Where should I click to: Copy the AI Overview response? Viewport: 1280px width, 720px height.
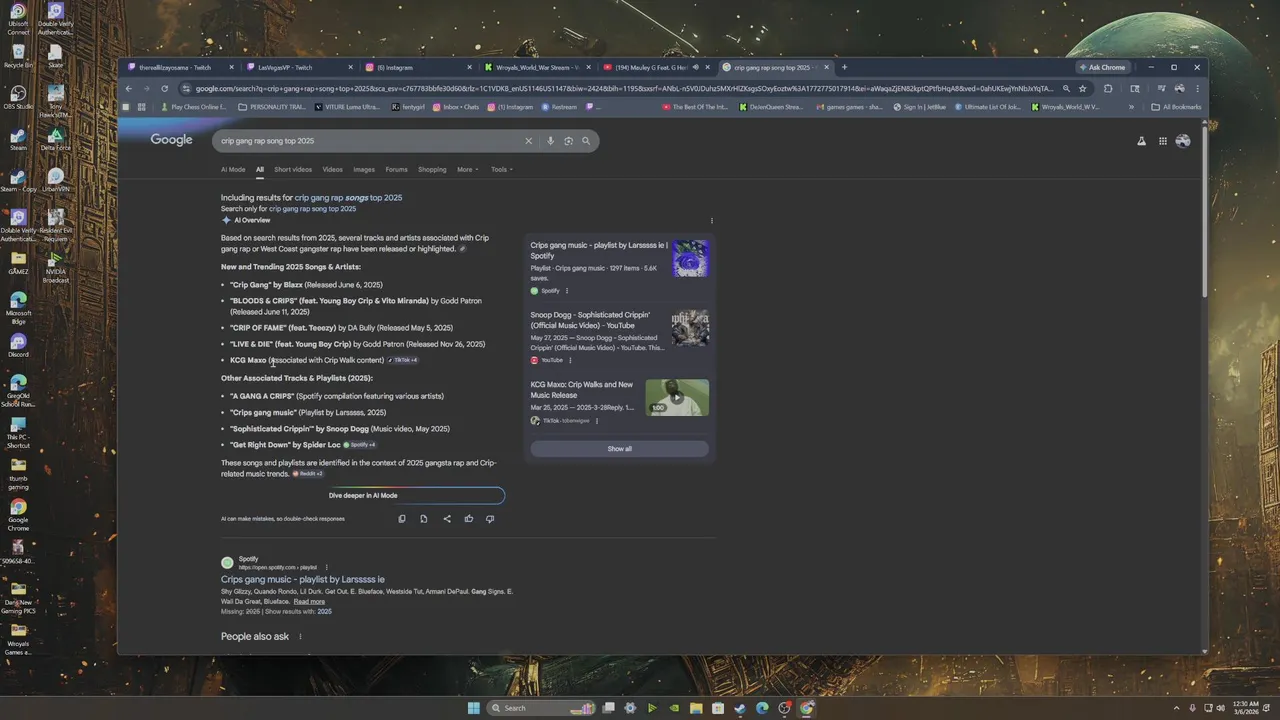pyautogui.click(x=402, y=519)
